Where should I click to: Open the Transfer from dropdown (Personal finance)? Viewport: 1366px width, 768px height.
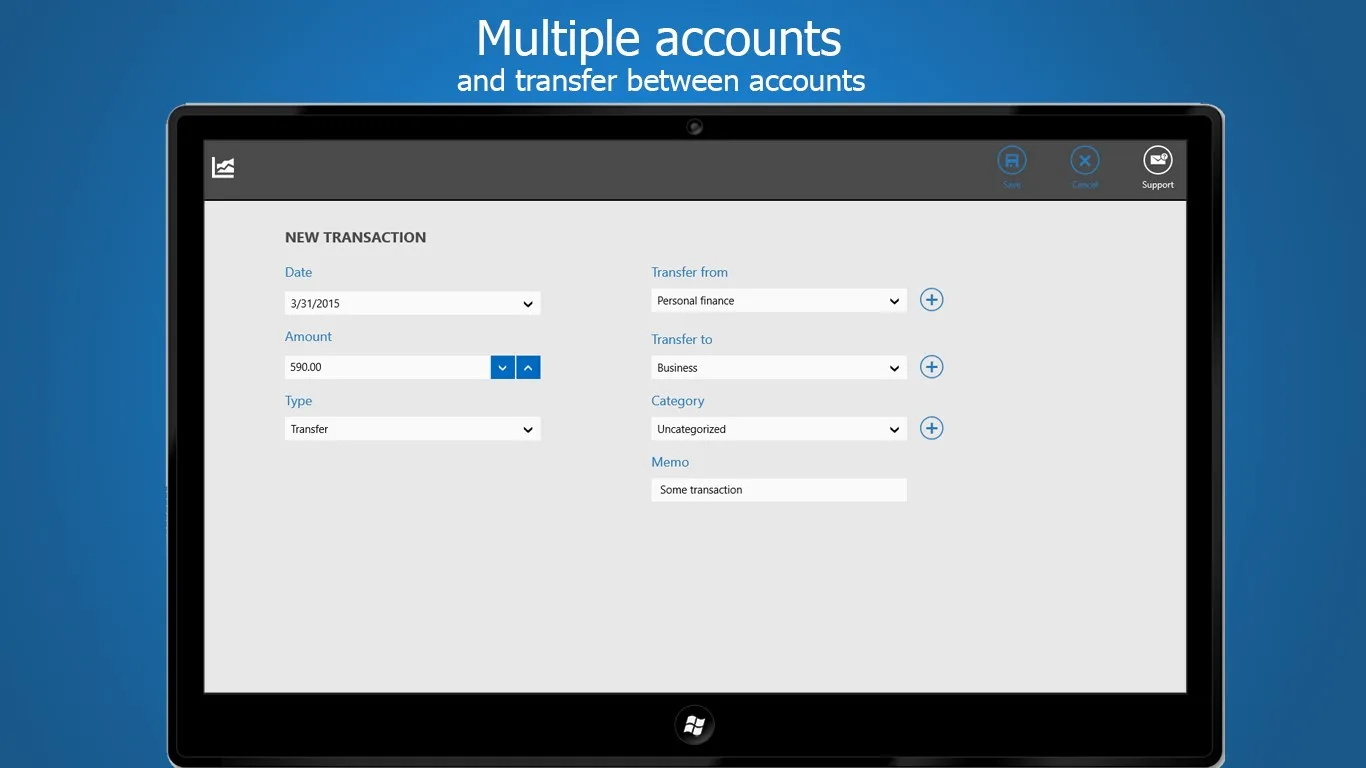pos(779,300)
